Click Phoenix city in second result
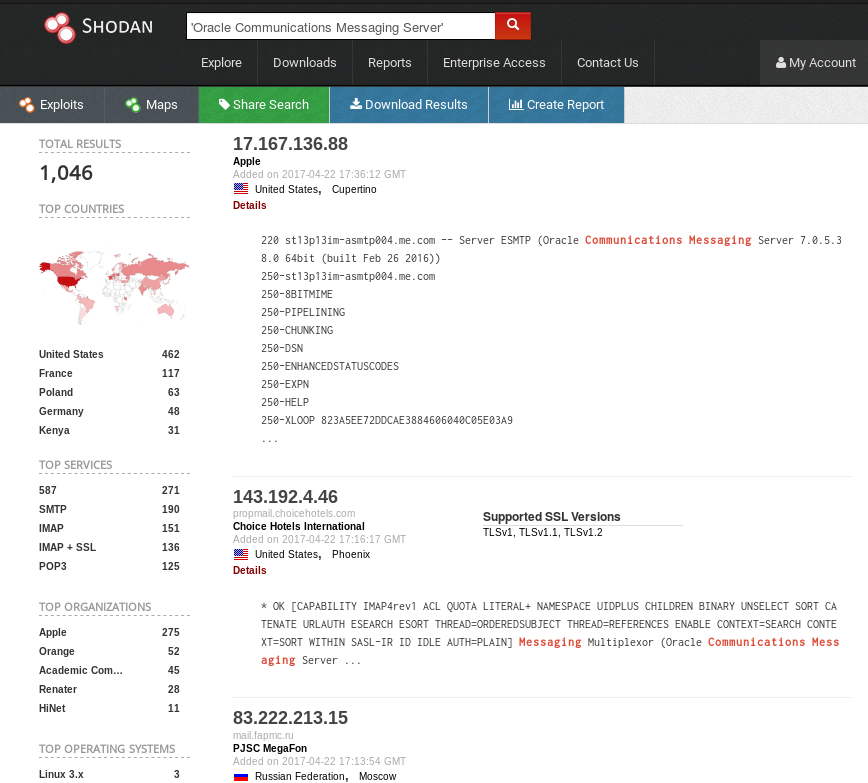Image resolution: width=868 pixels, height=783 pixels. click(351, 554)
